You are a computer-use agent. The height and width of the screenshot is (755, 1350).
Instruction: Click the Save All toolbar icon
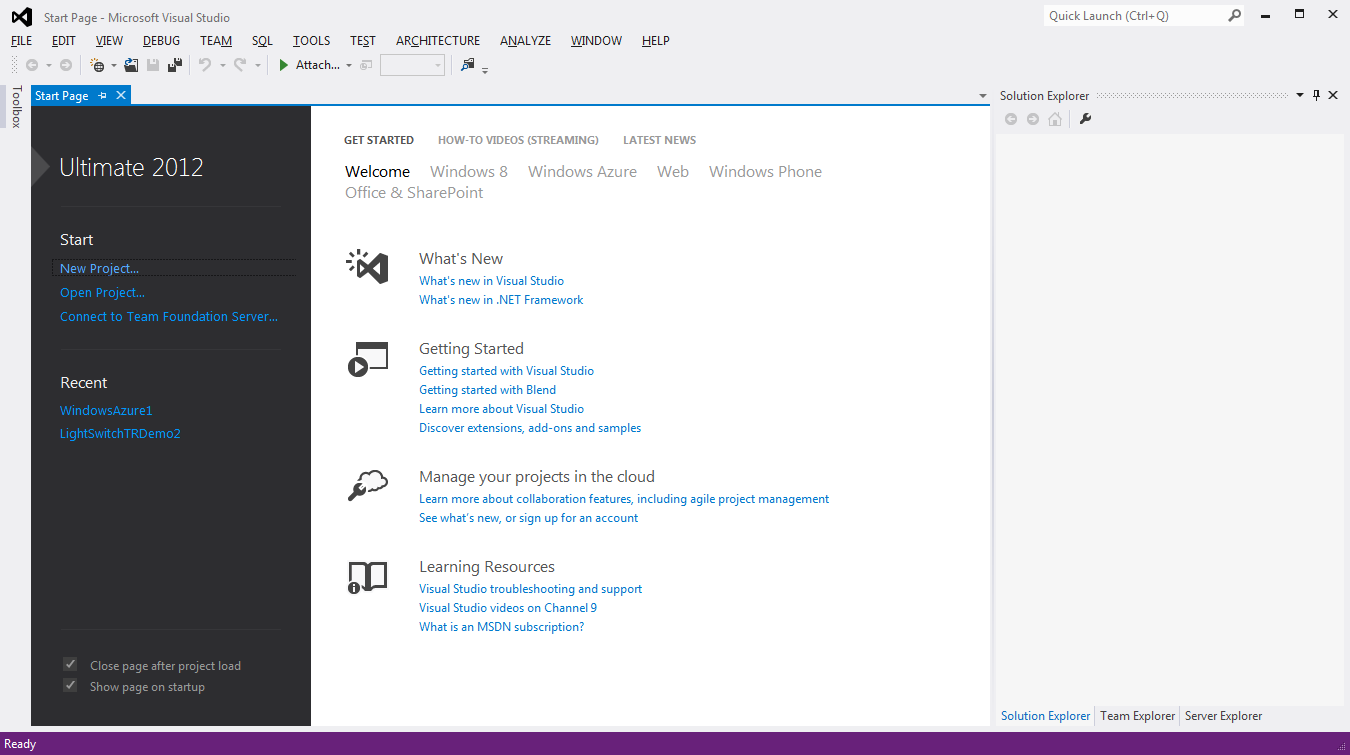(x=176, y=65)
